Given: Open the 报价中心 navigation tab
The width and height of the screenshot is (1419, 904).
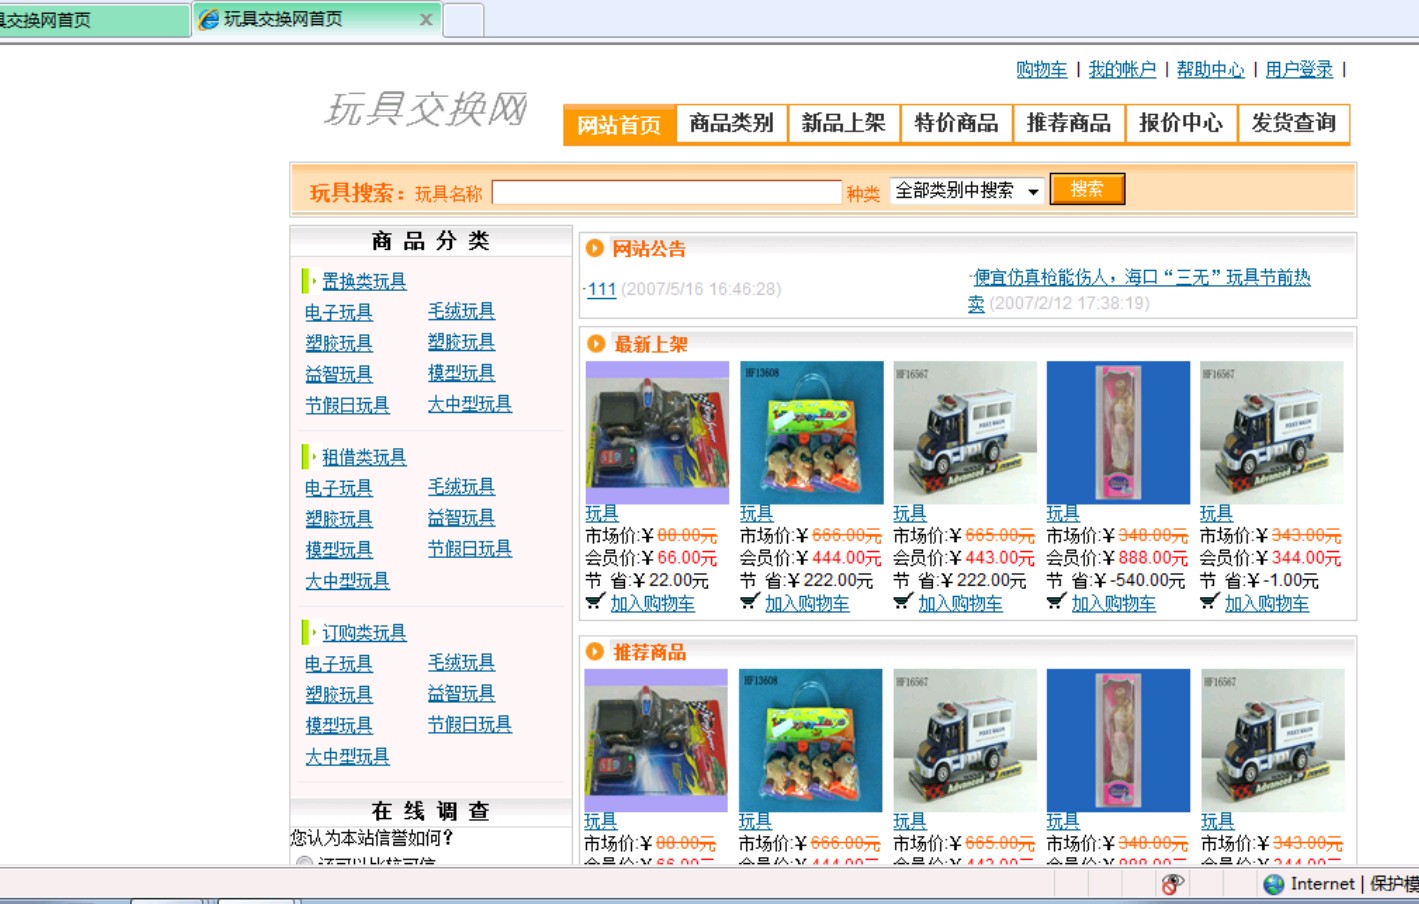Looking at the screenshot, I should pyautogui.click(x=1181, y=123).
